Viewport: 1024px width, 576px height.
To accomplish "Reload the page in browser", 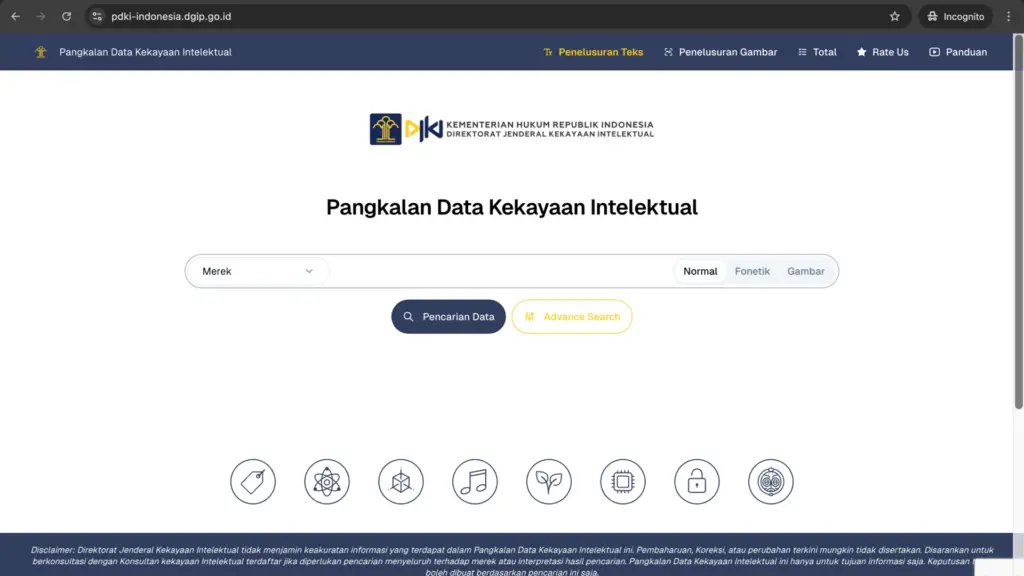I will [x=67, y=16].
